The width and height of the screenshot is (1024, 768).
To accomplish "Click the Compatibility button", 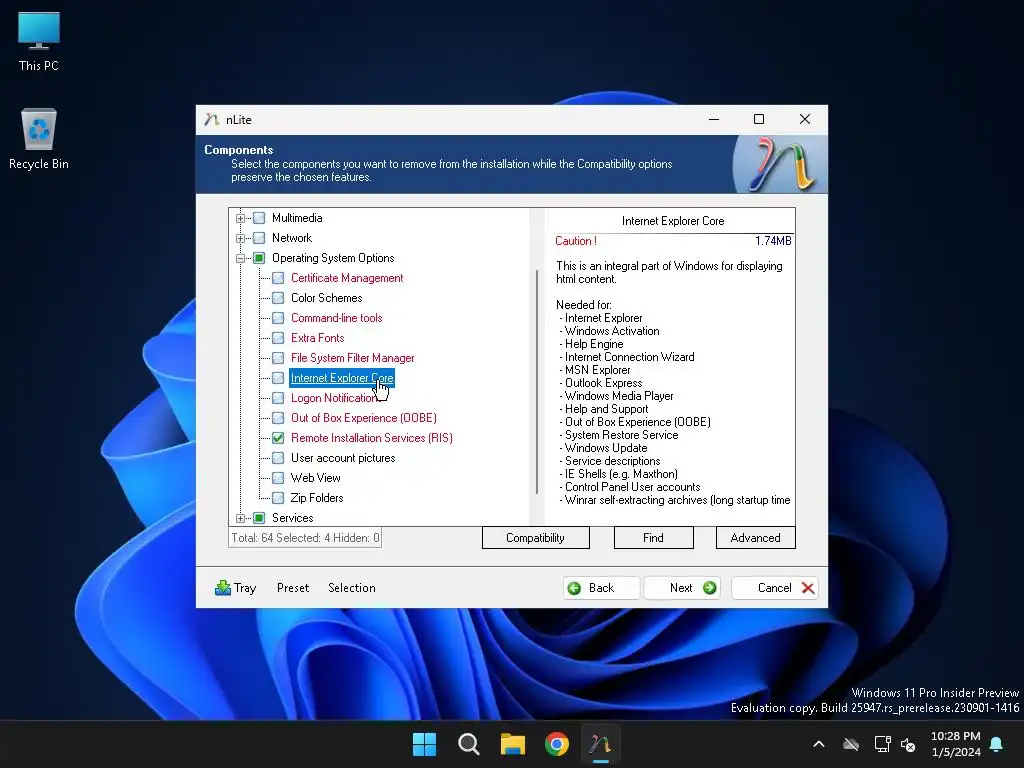I will coord(536,537).
